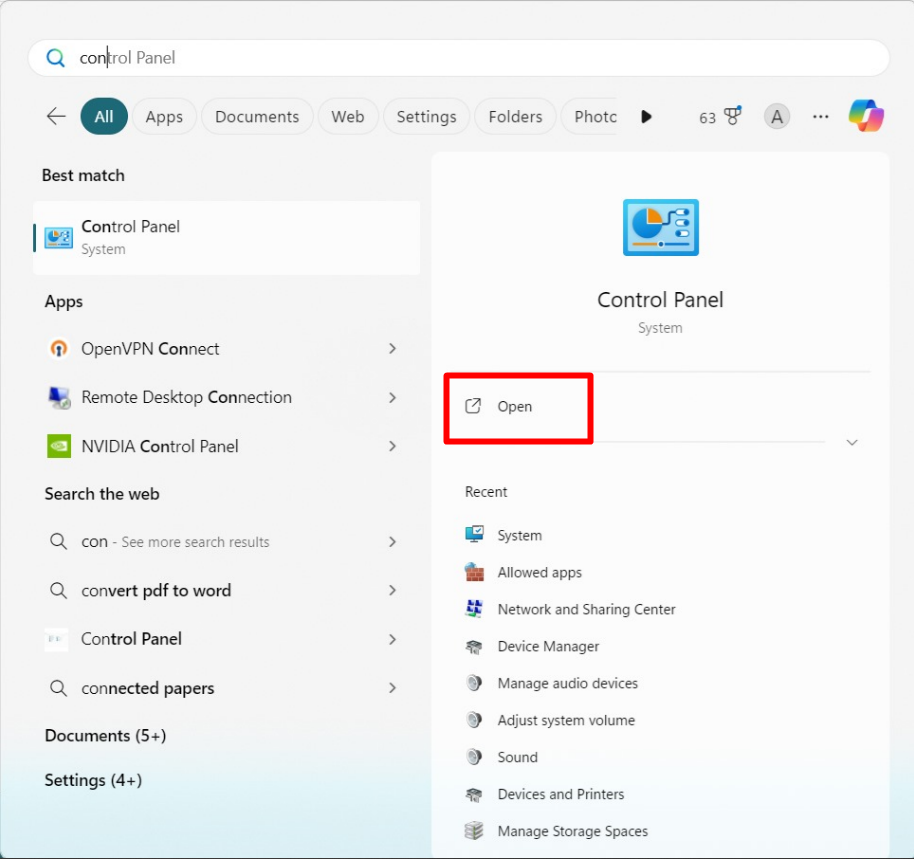Click the back arrow icon
914x859 pixels.
click(56, 116)
